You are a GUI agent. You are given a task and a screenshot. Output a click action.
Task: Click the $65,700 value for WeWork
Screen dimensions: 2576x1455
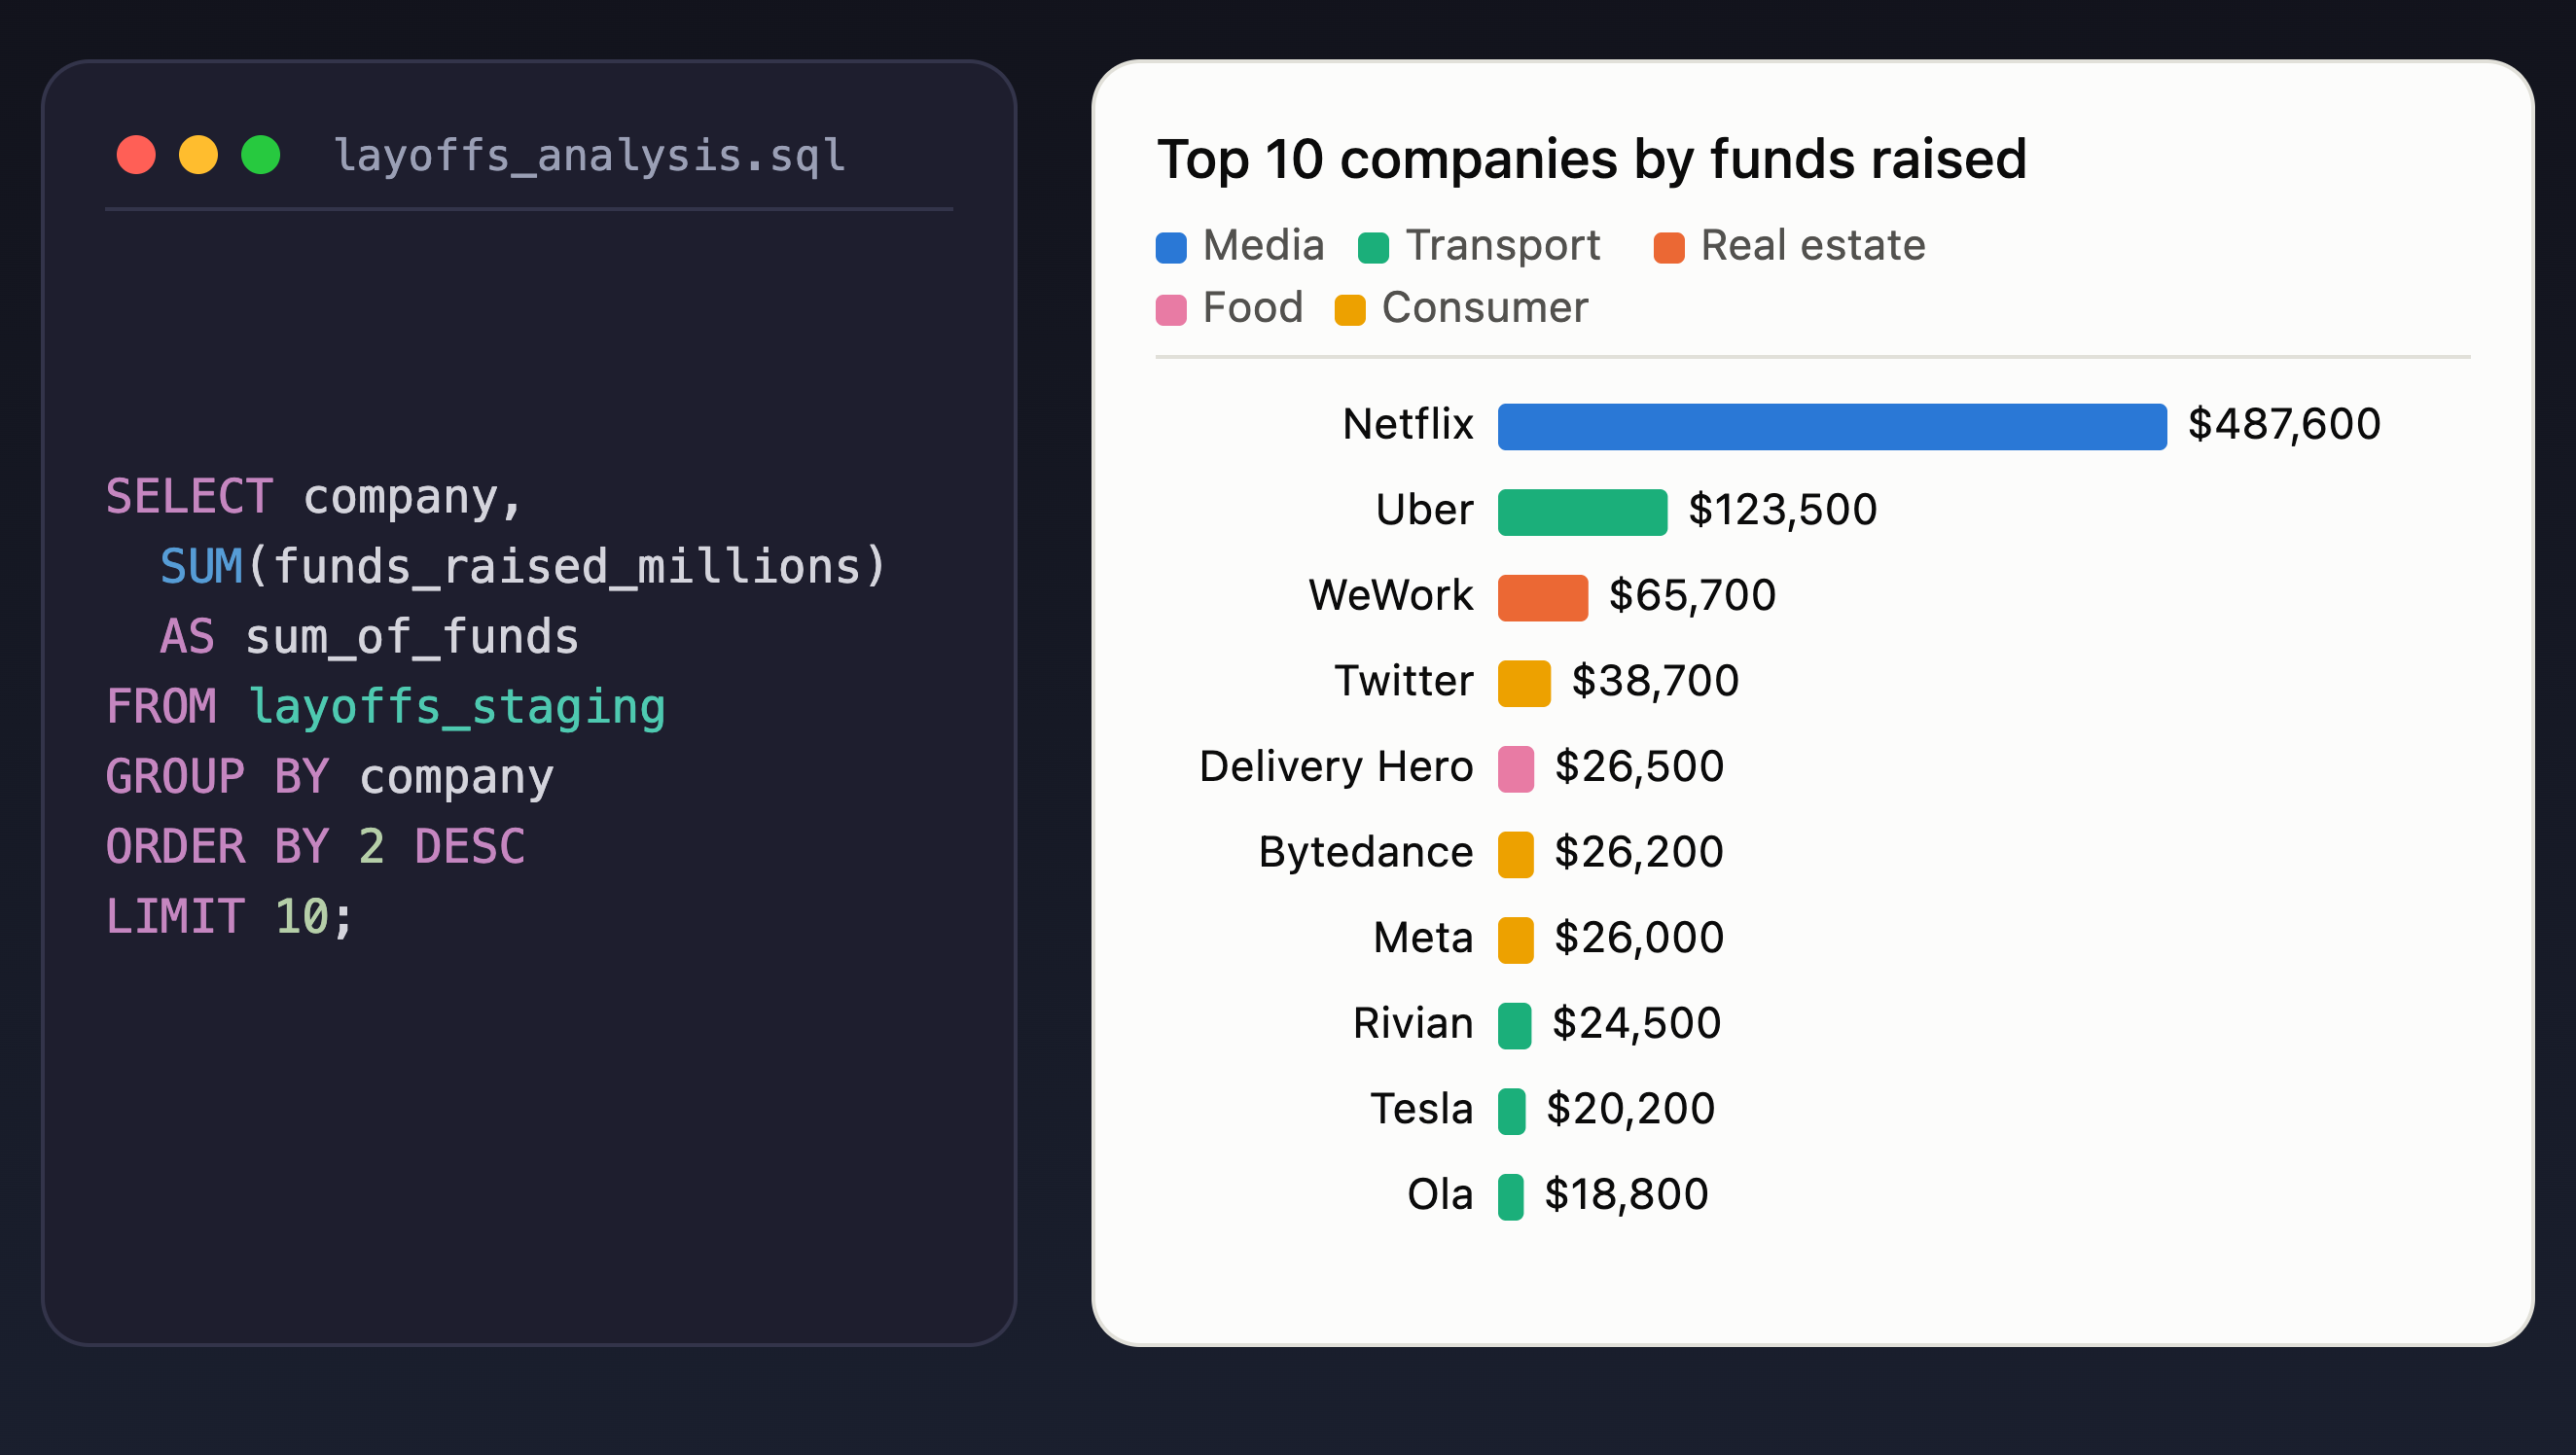[1692, 596]
